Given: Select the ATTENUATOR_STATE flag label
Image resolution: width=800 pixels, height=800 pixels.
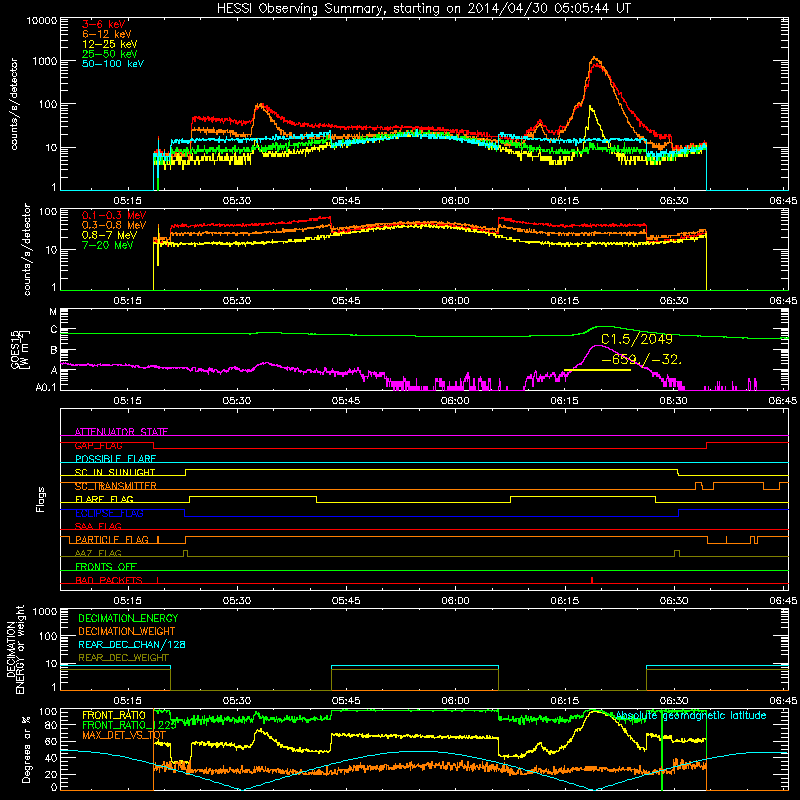Looking at the screenshot, I should coord(121,432).
